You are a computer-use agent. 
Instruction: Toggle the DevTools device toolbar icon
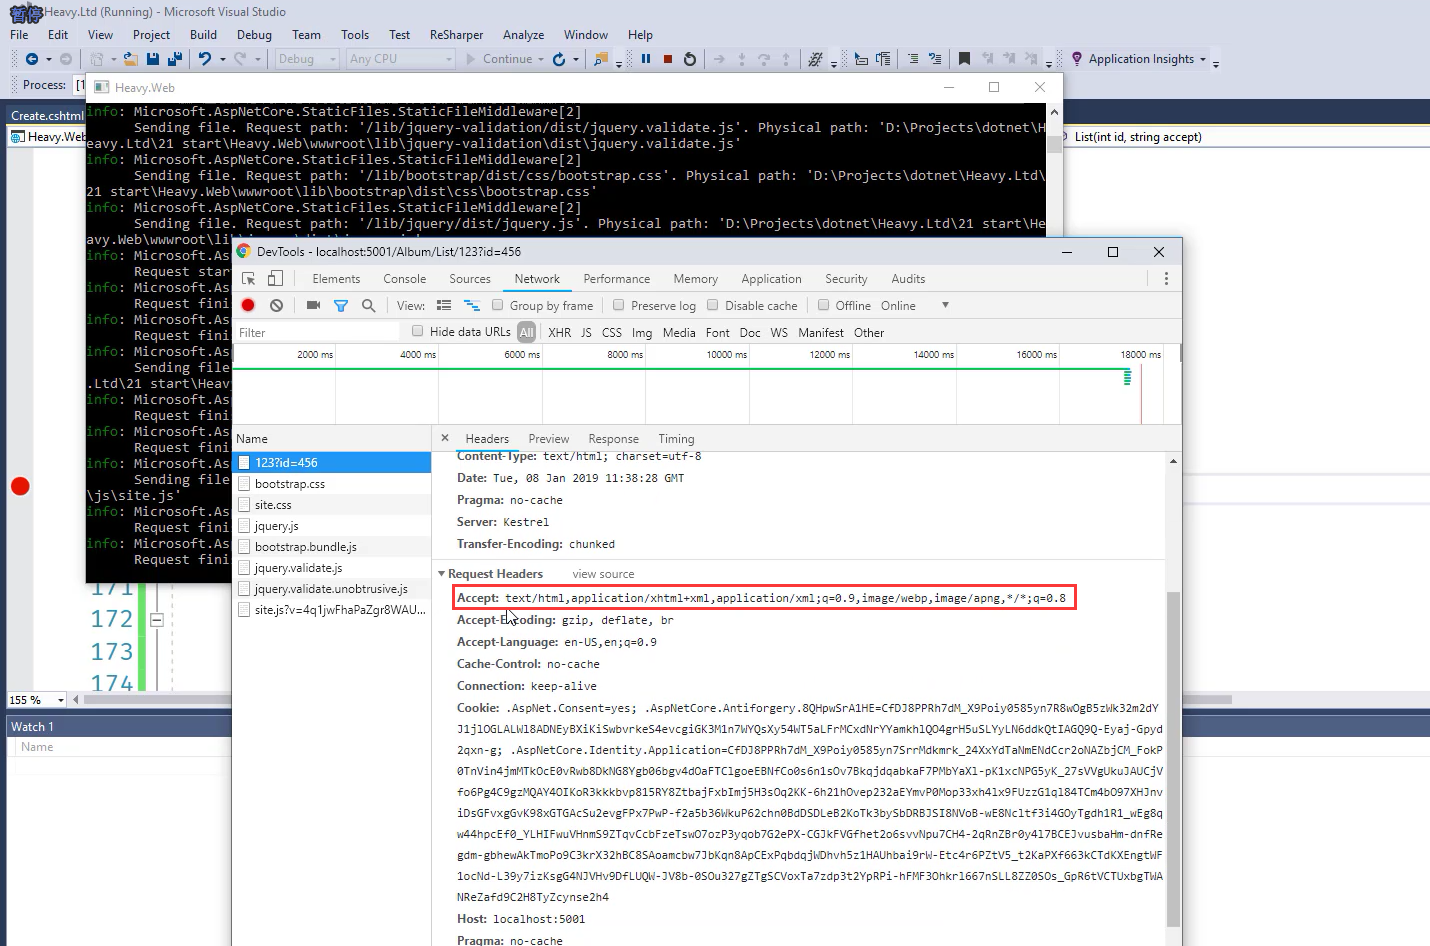pyautogui.click(x=275, y=279)
